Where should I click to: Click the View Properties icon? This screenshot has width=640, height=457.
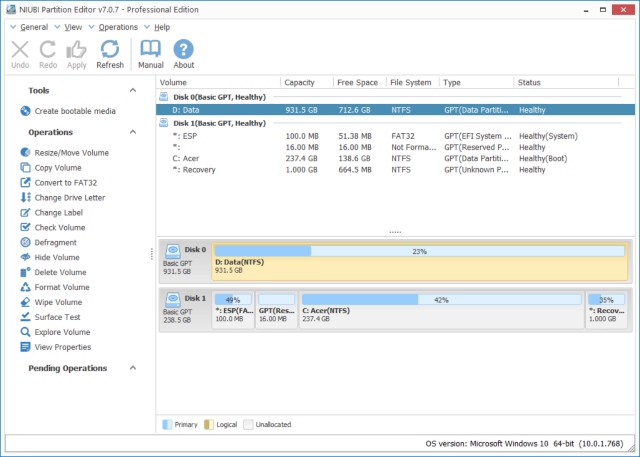[x=25, y=347]
